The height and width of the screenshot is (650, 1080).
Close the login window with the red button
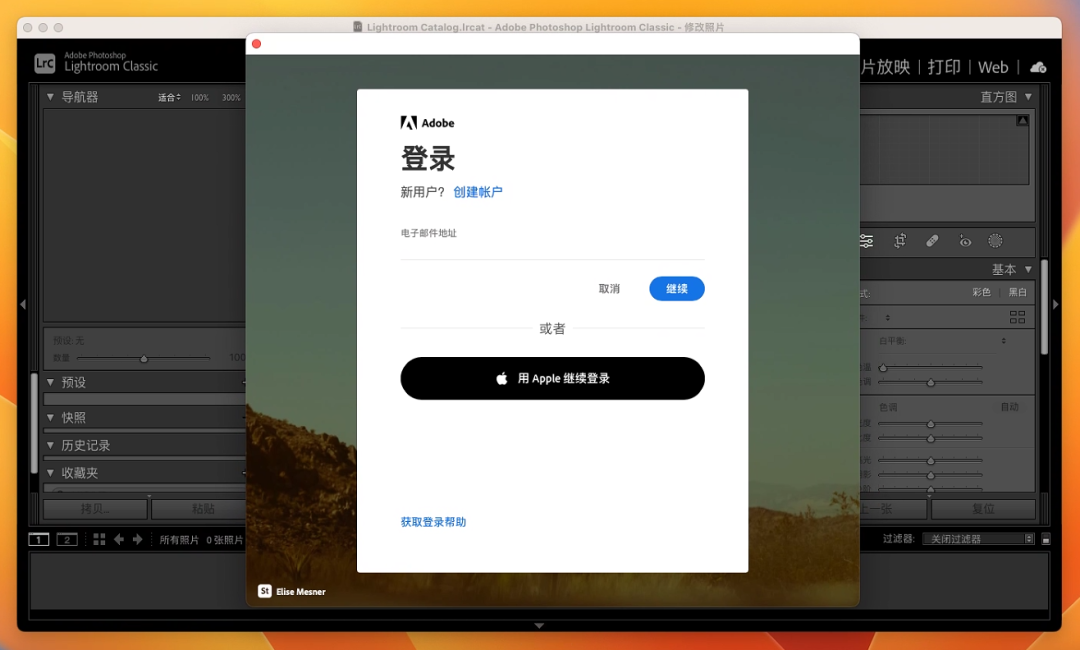(256, 44)
